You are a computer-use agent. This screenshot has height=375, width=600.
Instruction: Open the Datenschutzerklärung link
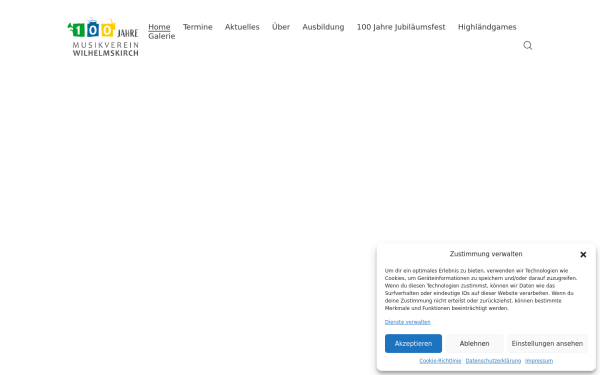click(x=493, y=360)
